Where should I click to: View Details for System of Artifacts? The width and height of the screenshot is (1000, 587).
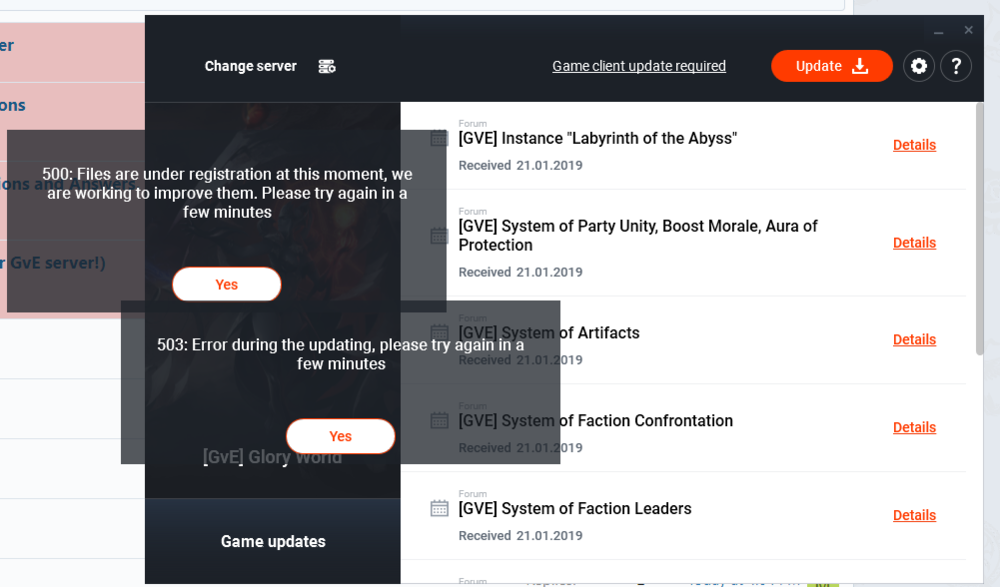[x=914, y=340]
